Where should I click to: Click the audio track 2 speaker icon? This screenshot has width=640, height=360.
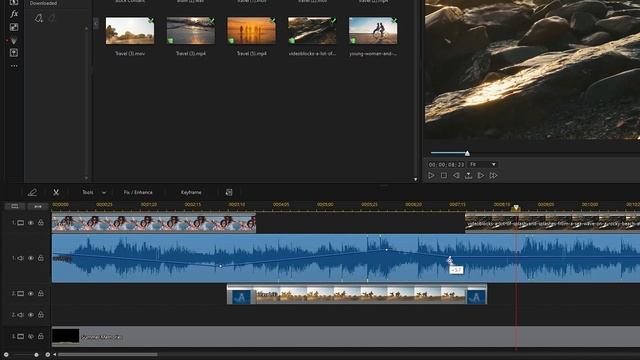click(x=20, y=315)
